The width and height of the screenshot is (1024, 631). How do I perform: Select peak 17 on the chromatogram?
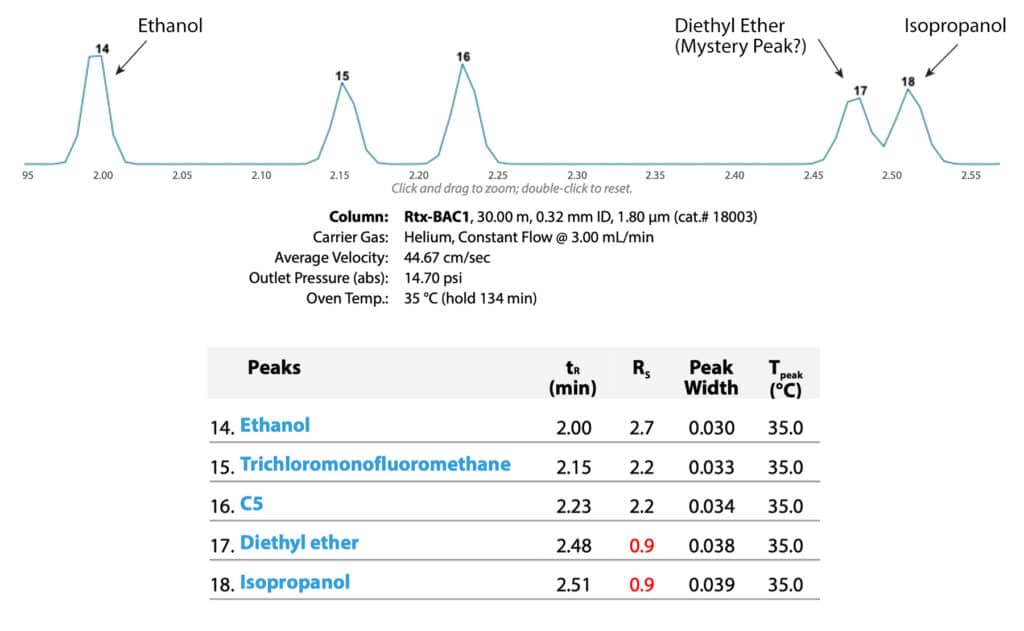tap(859, 98)
